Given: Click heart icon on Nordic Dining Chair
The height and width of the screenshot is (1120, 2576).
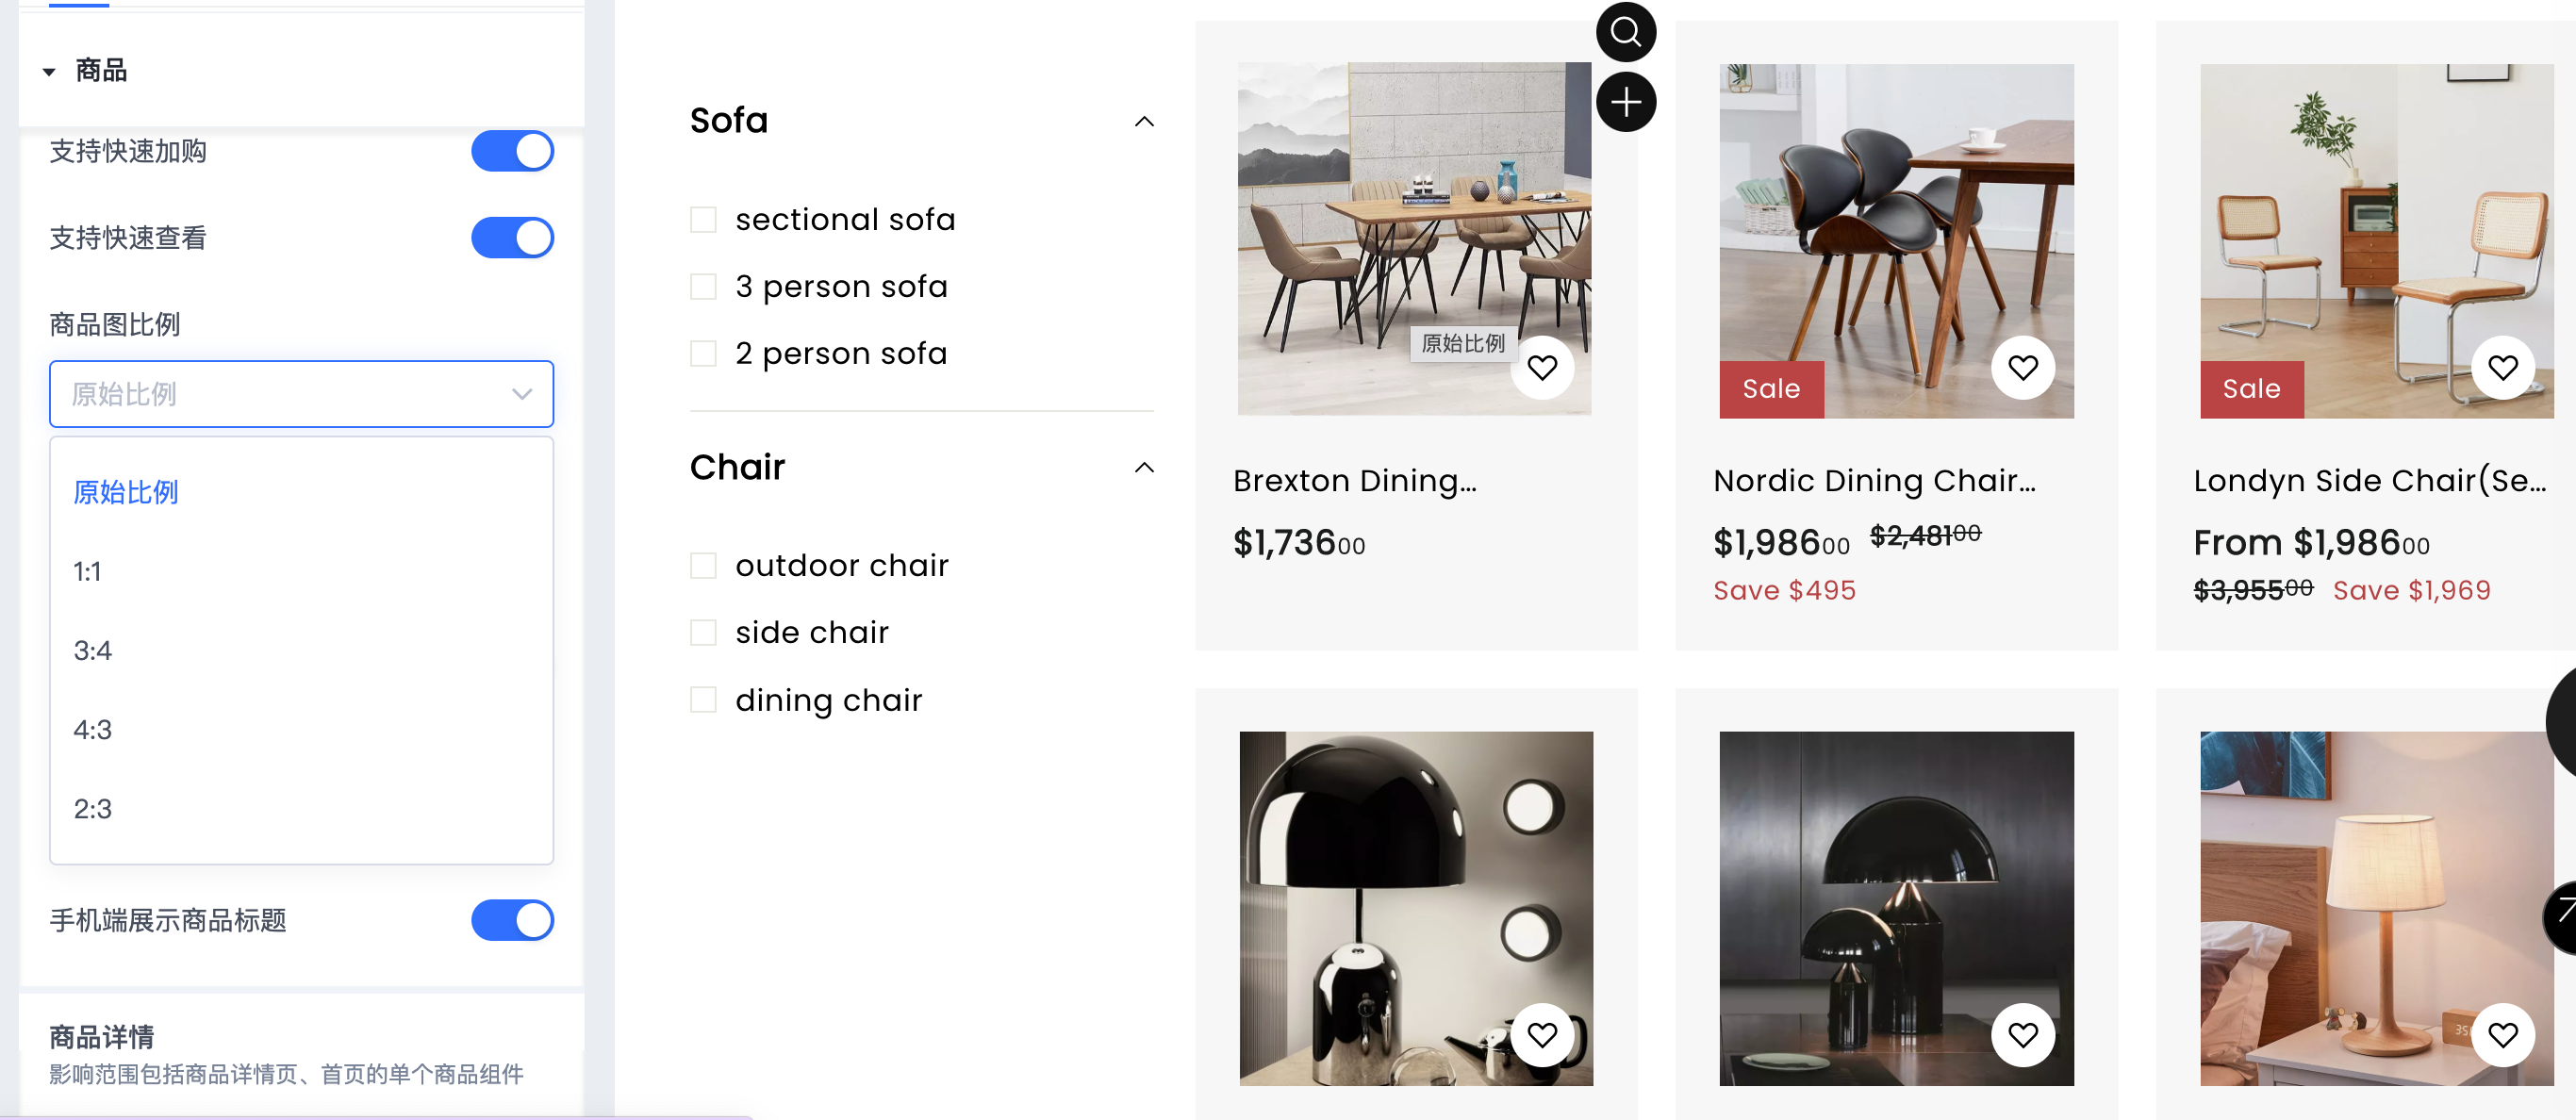Looking at the screenshot, I should 2022,368.
